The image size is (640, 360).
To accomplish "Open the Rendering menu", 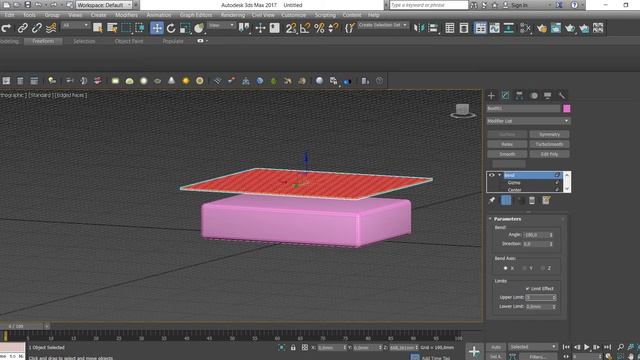I will tap(233, 15).
